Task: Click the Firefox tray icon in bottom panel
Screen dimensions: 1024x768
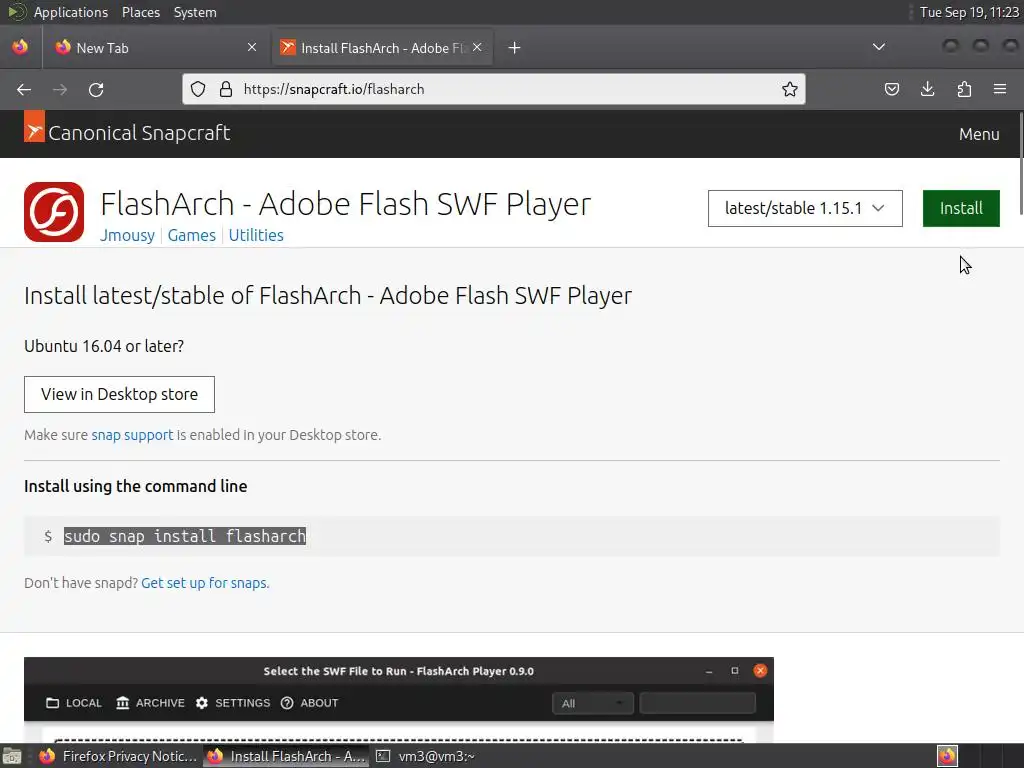Action: coord(948,756)
